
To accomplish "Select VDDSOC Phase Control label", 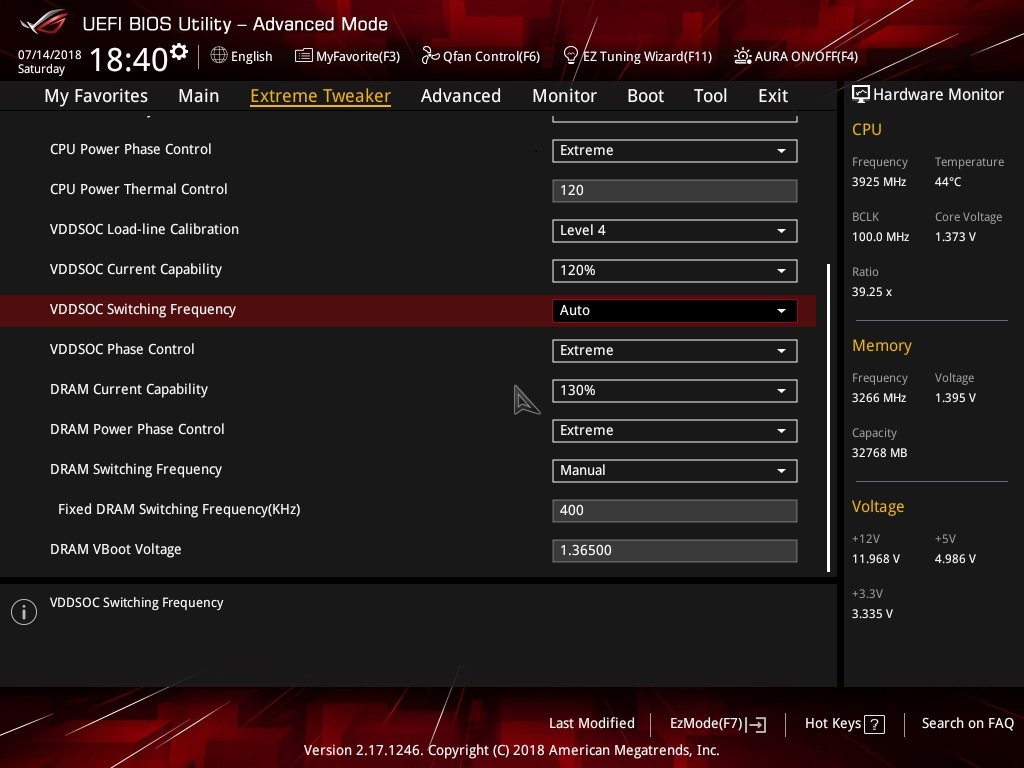I will (122, 349).
